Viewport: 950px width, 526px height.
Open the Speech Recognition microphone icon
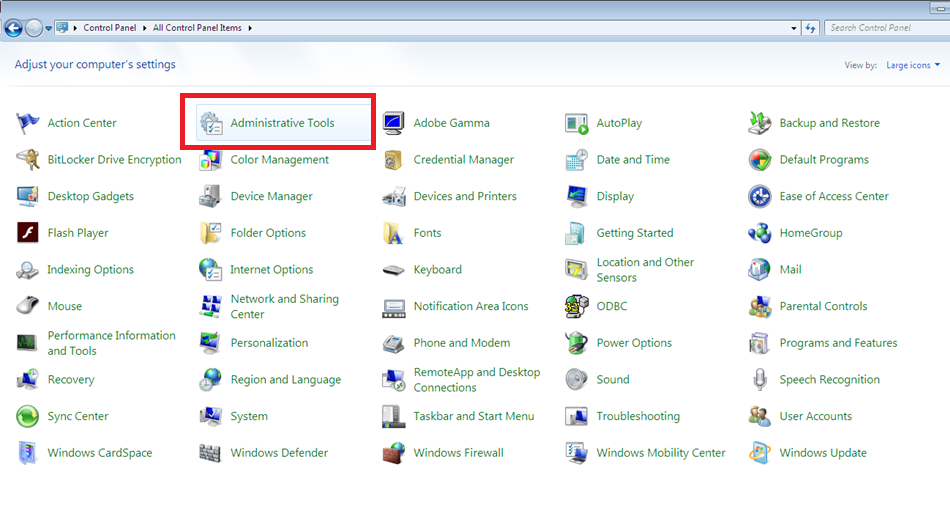pyautogui.click(x=760, y=379)
